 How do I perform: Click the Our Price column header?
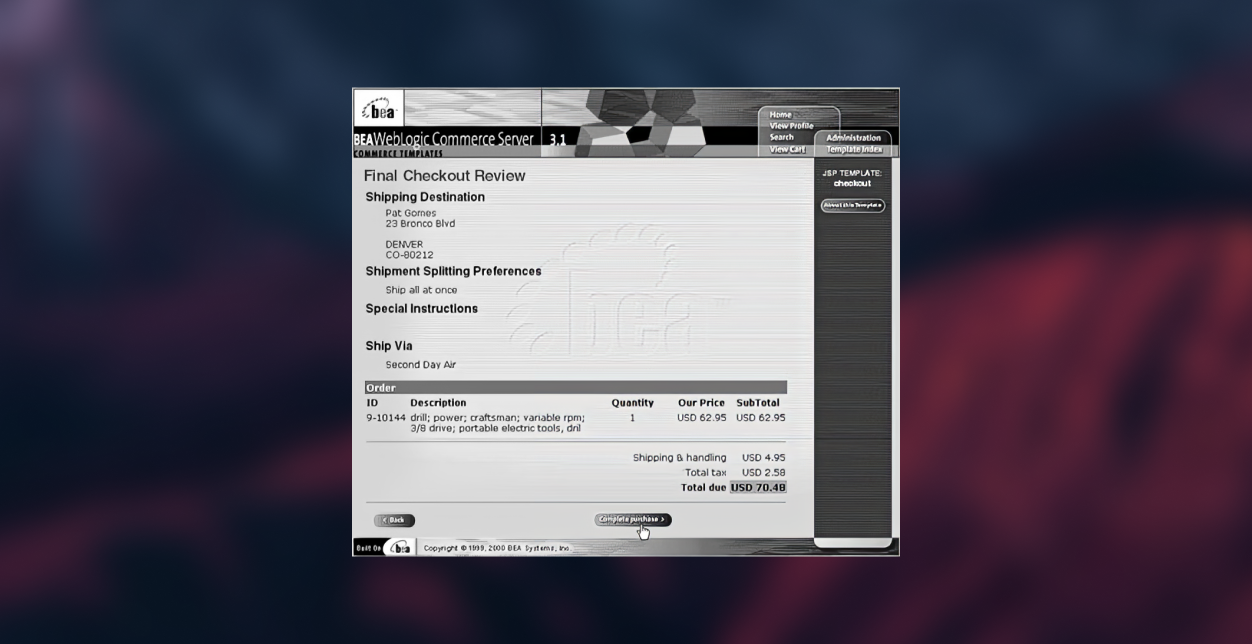point(701,403)
